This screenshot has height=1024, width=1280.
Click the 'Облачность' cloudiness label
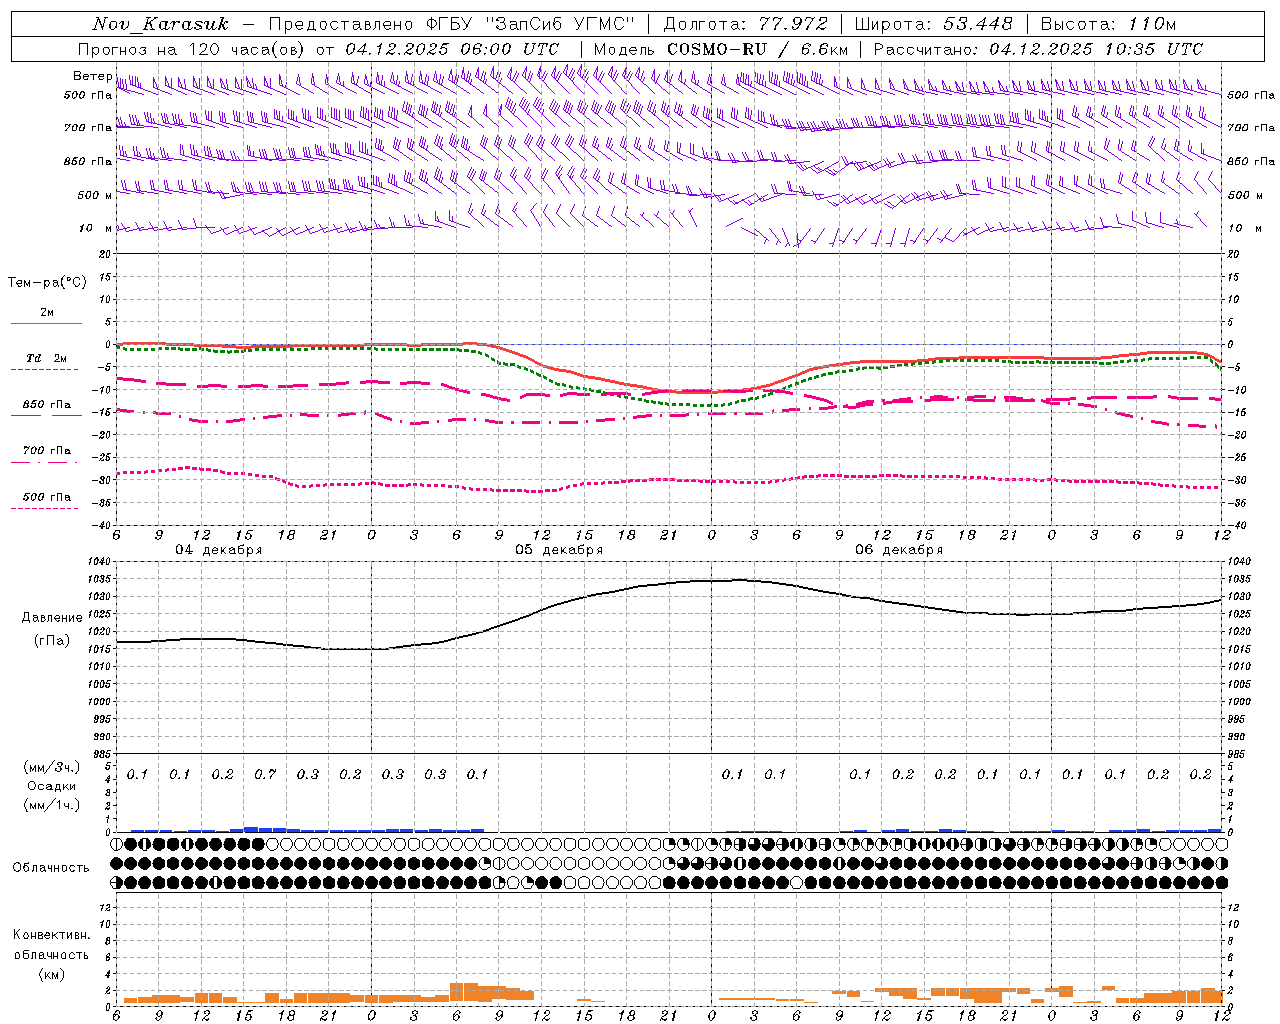(51, 868)
